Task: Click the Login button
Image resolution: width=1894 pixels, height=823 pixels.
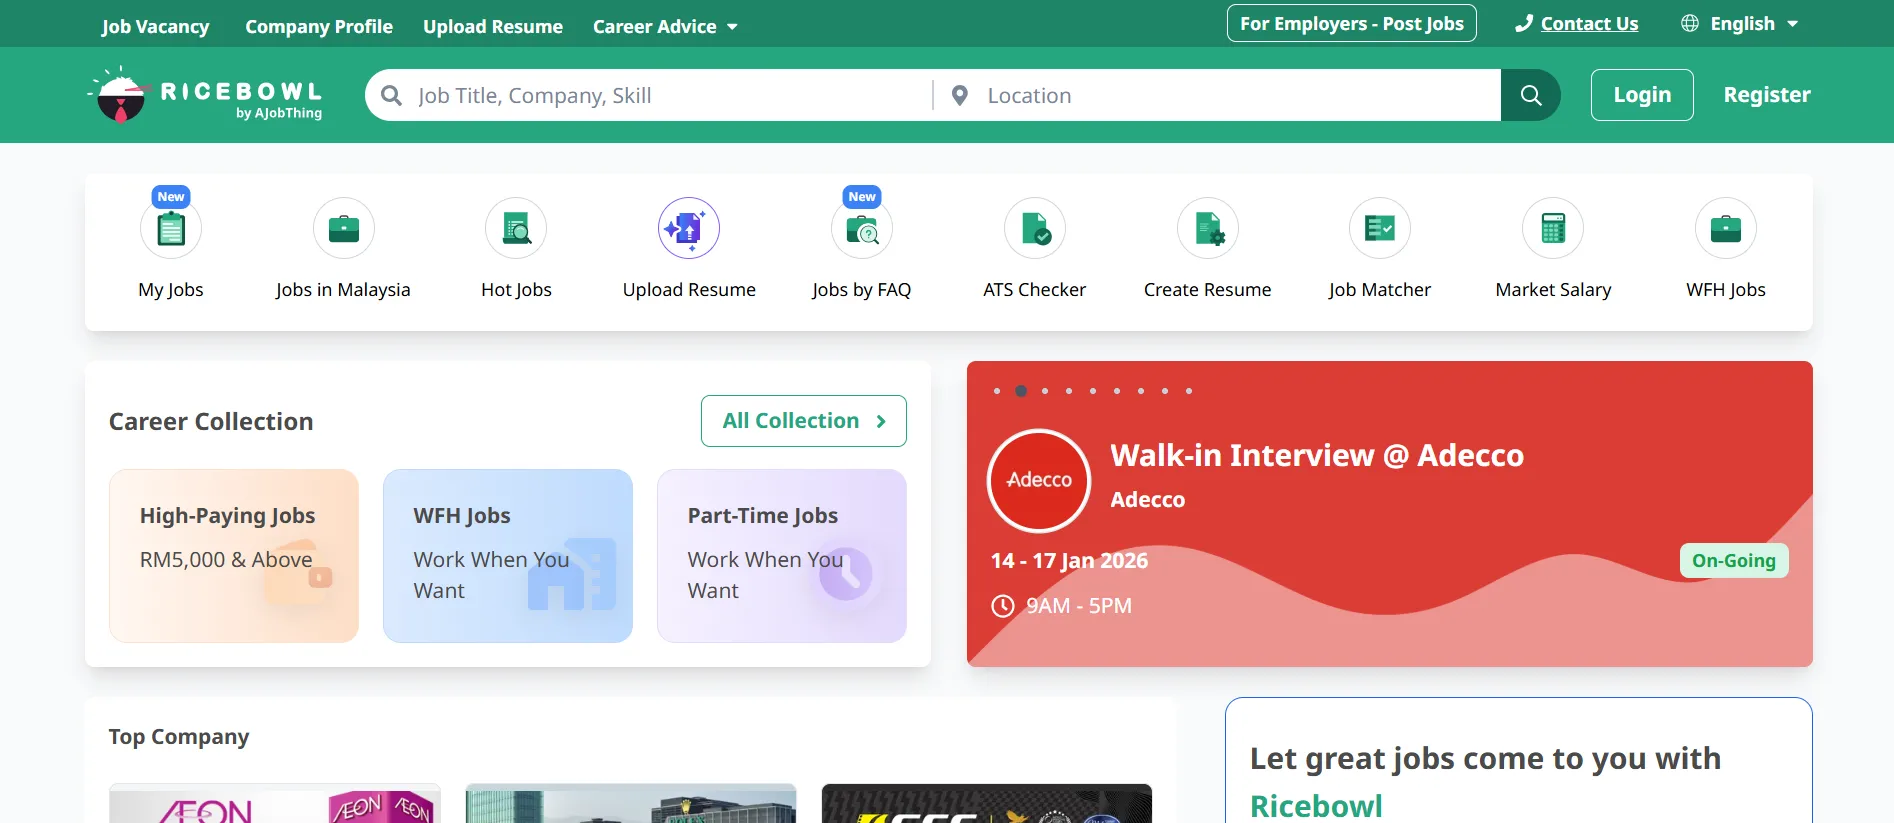Action: [x=1641, y=95]
